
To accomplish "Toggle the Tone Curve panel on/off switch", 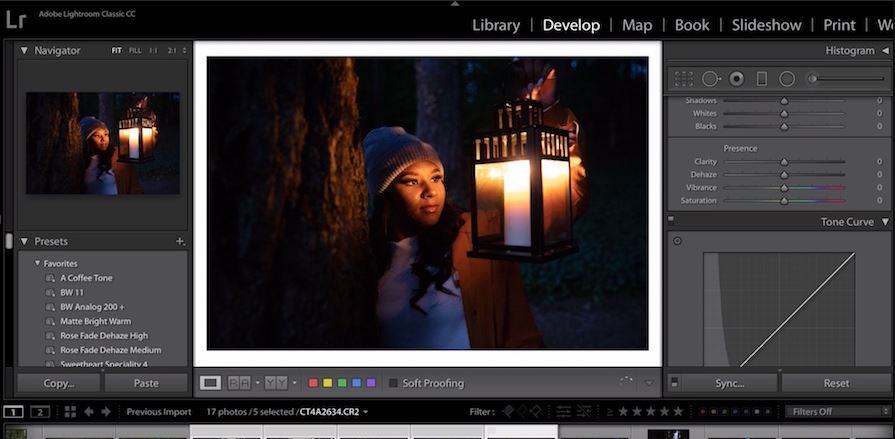I will (671, 218).
